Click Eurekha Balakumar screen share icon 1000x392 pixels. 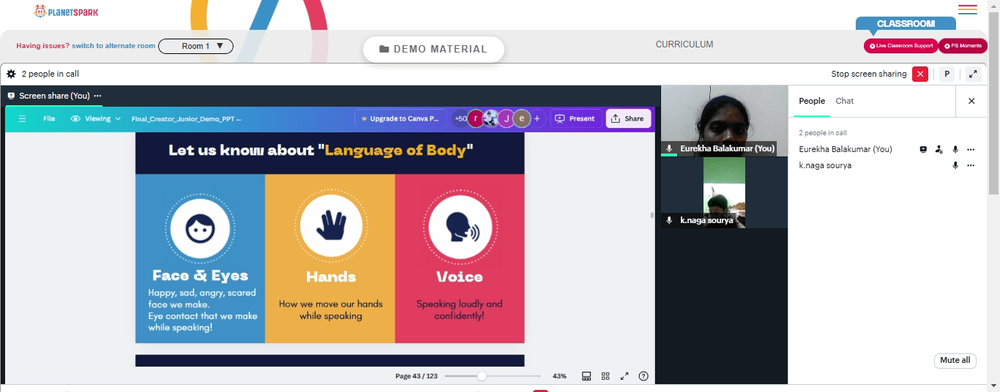click(923, 149)
